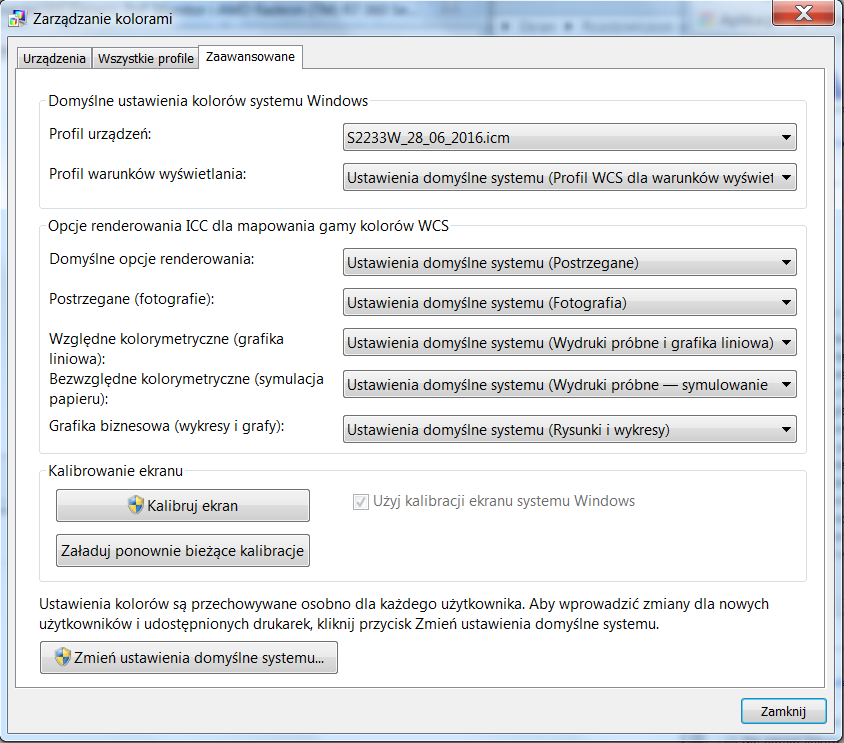Open Względne kolorymetryczne dropdown list
Screen dimensions: 844x743
coord(569,343)
